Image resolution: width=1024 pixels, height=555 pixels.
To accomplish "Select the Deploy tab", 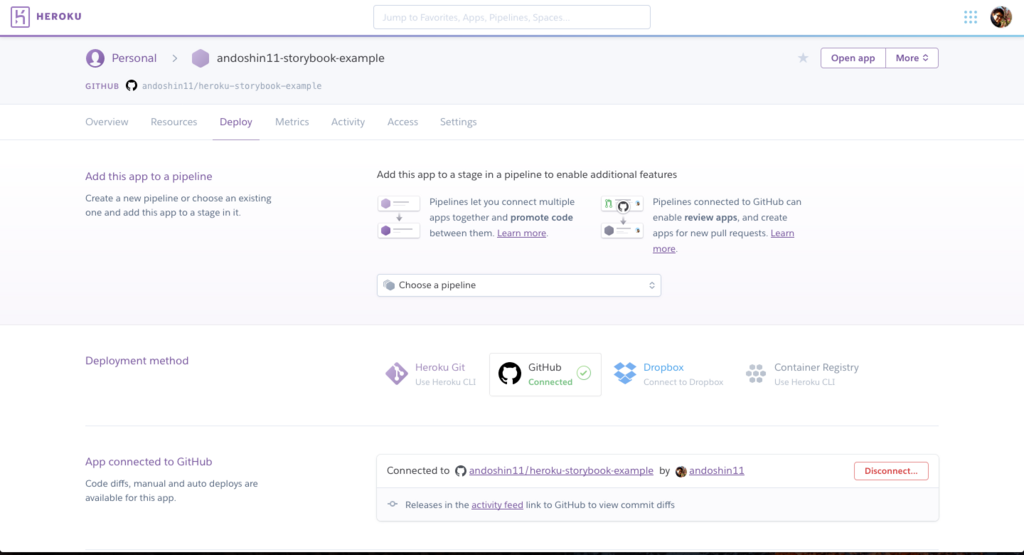I will (236, 122).
